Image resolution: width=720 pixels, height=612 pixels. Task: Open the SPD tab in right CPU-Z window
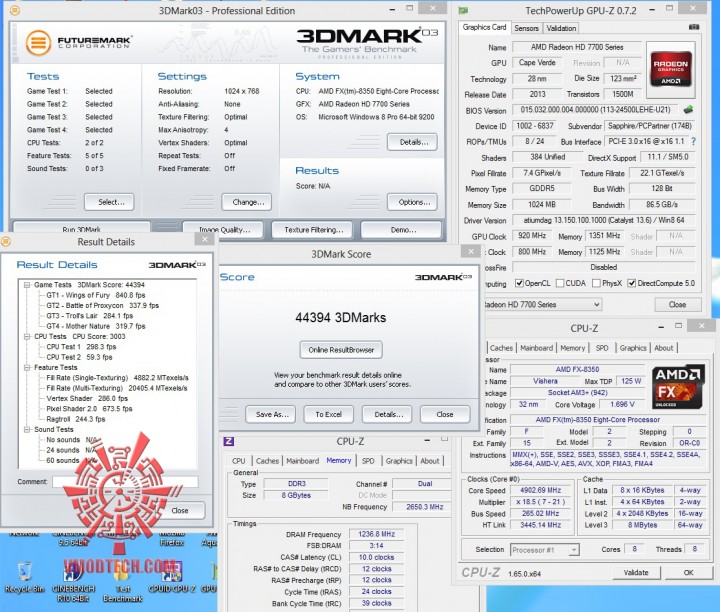(x=602, y=348)
